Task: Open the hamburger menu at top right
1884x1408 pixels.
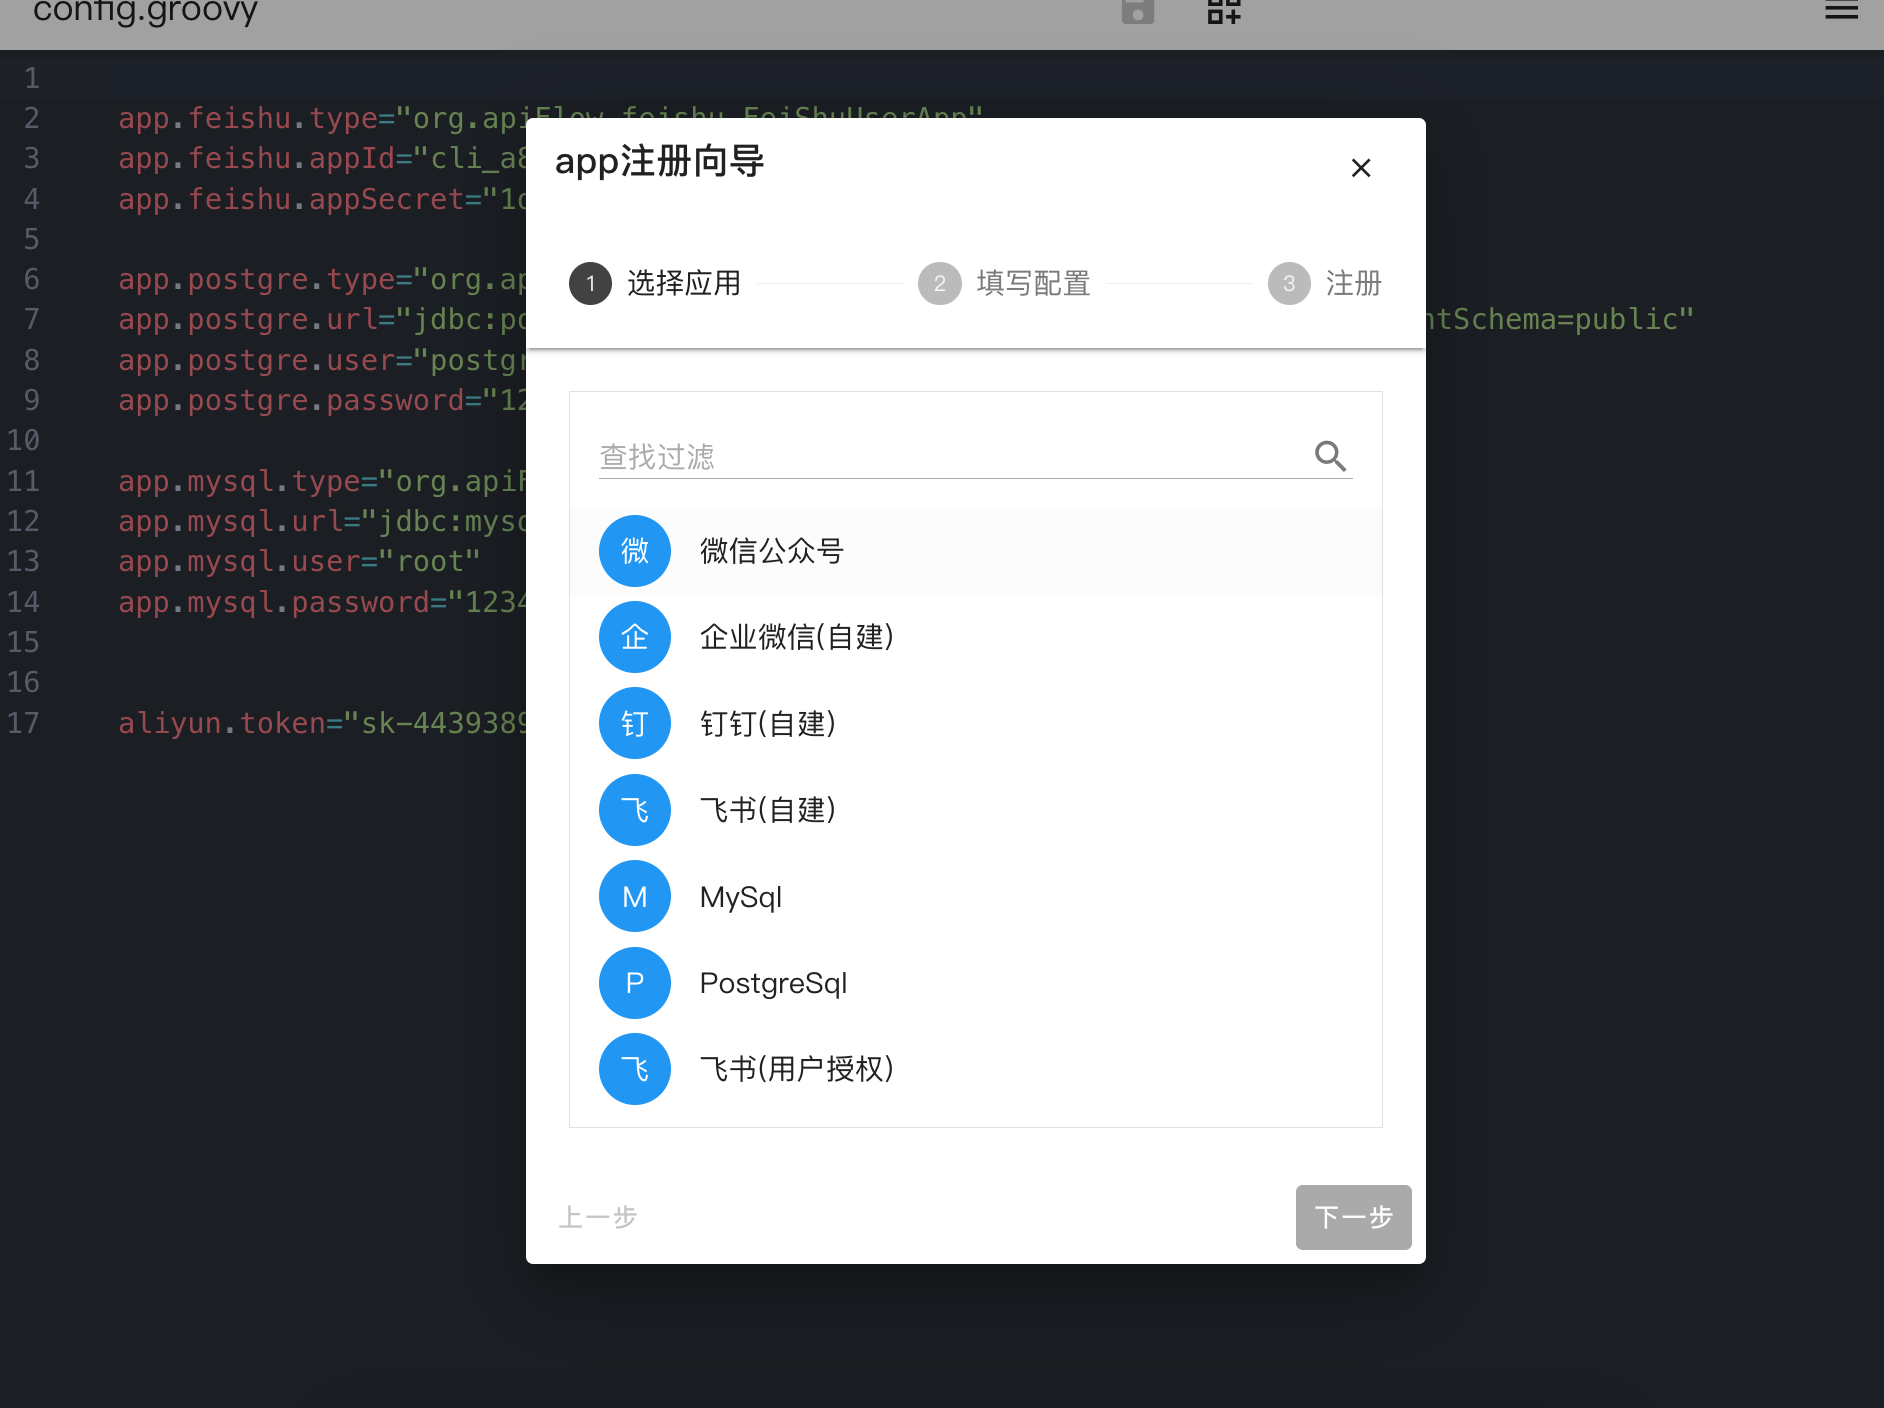Action: 1841,12
